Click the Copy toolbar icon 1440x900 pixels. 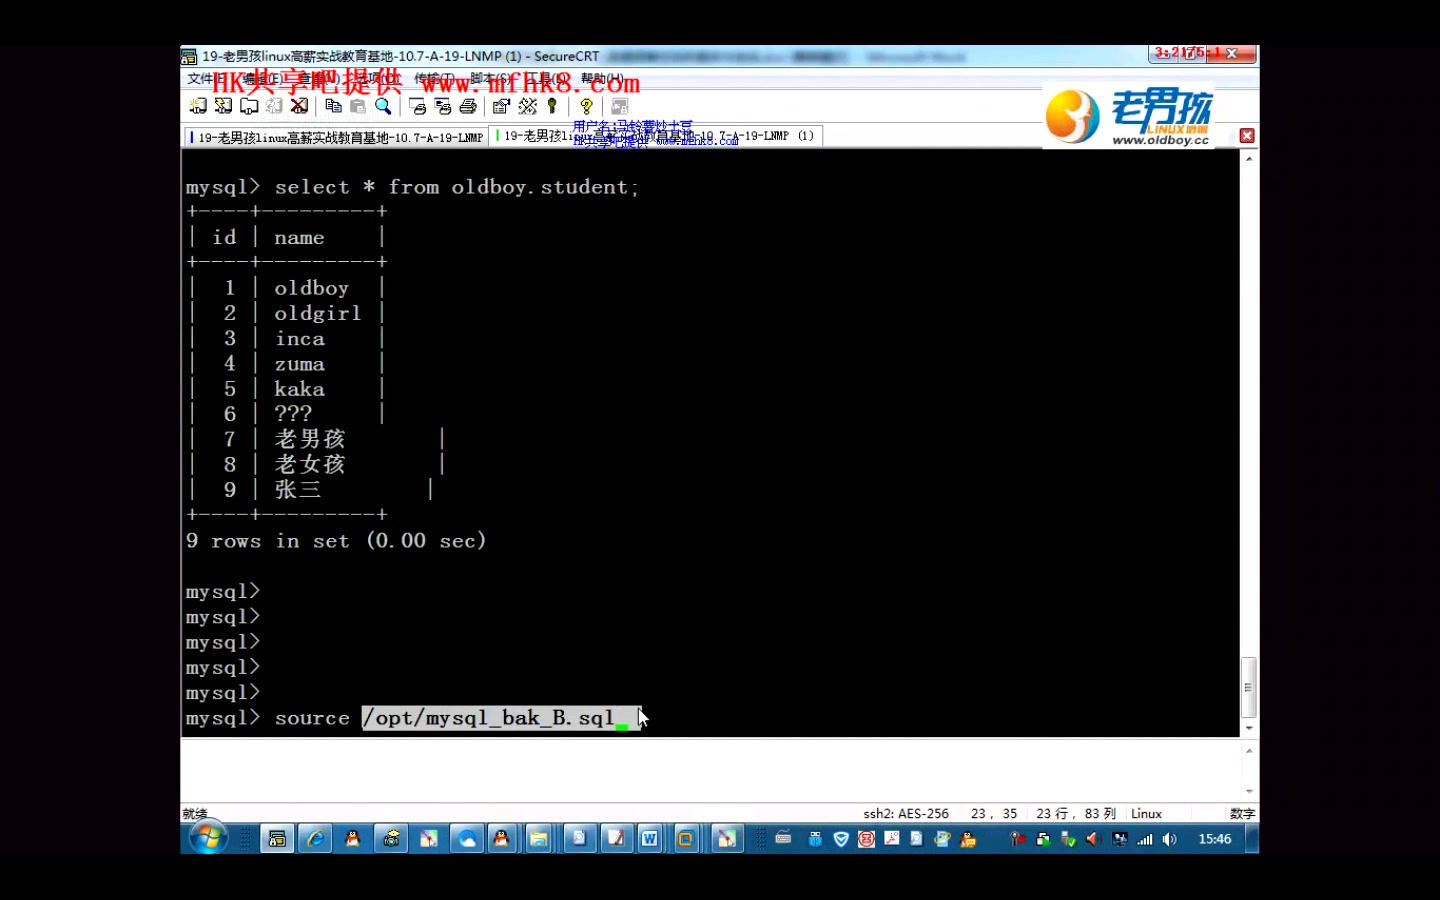coord(334,106)
